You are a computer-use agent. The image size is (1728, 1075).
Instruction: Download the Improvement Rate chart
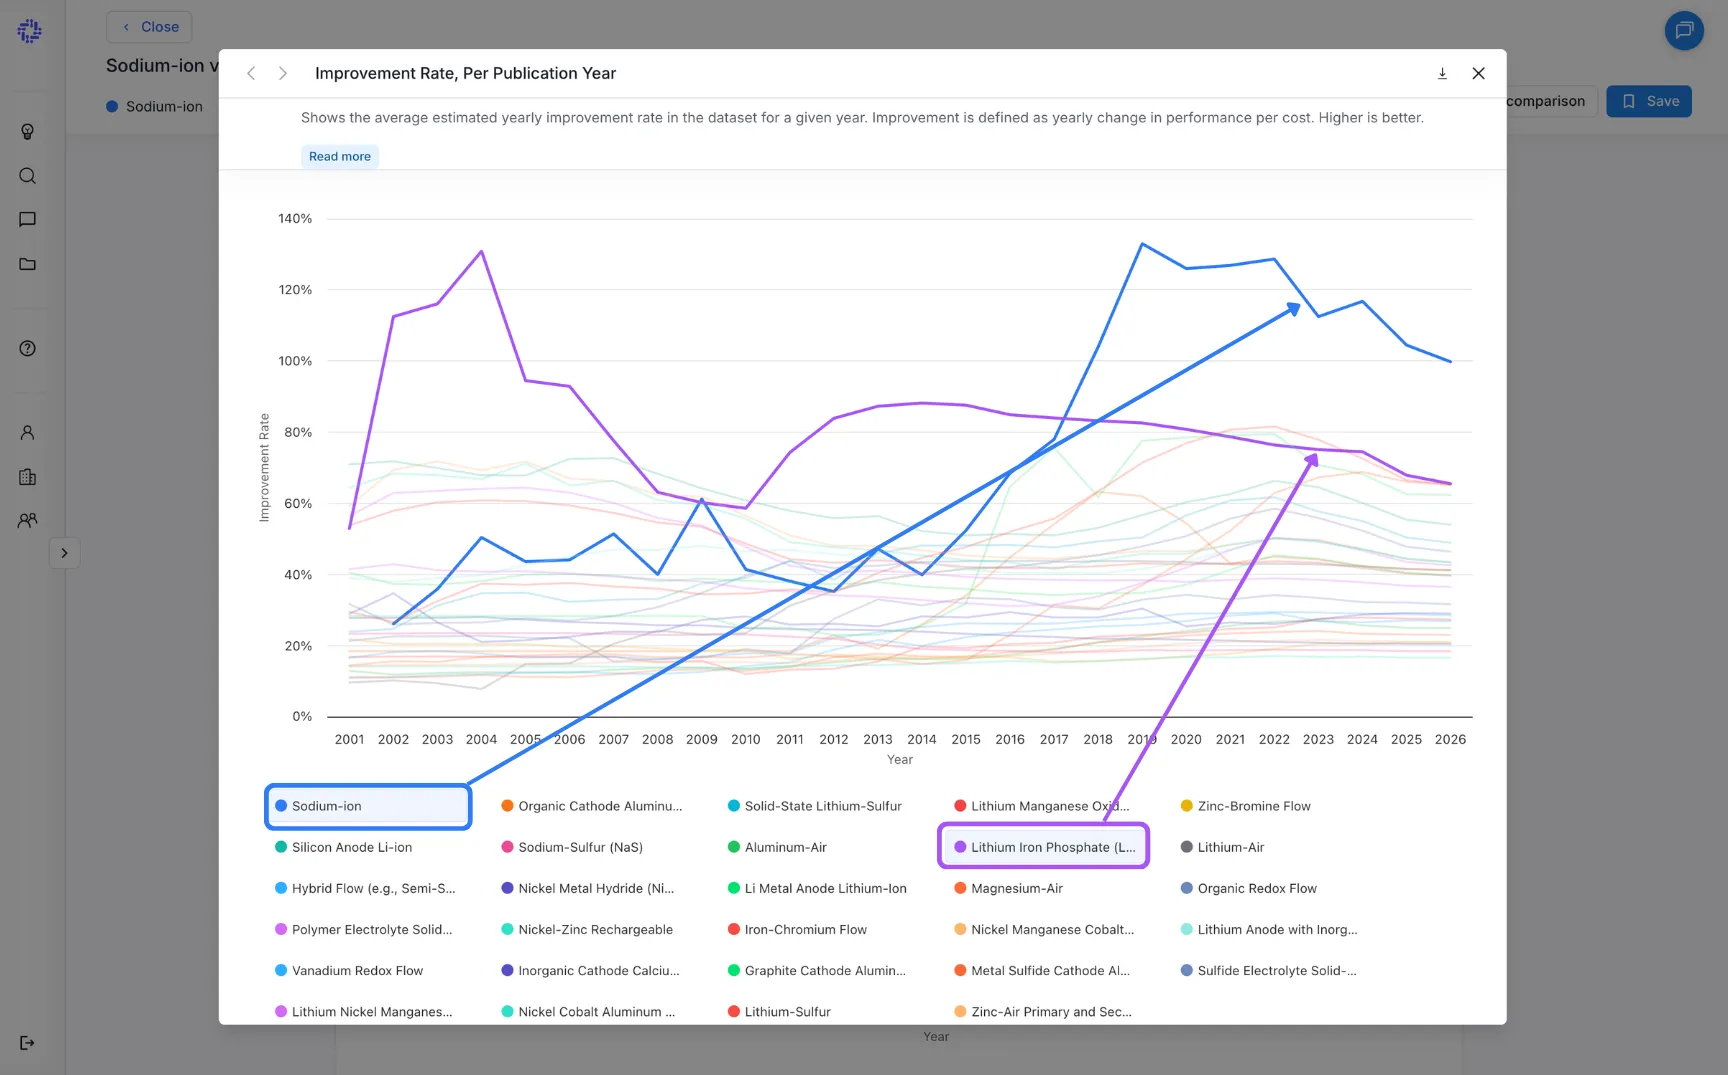[x=1442, y=73]
